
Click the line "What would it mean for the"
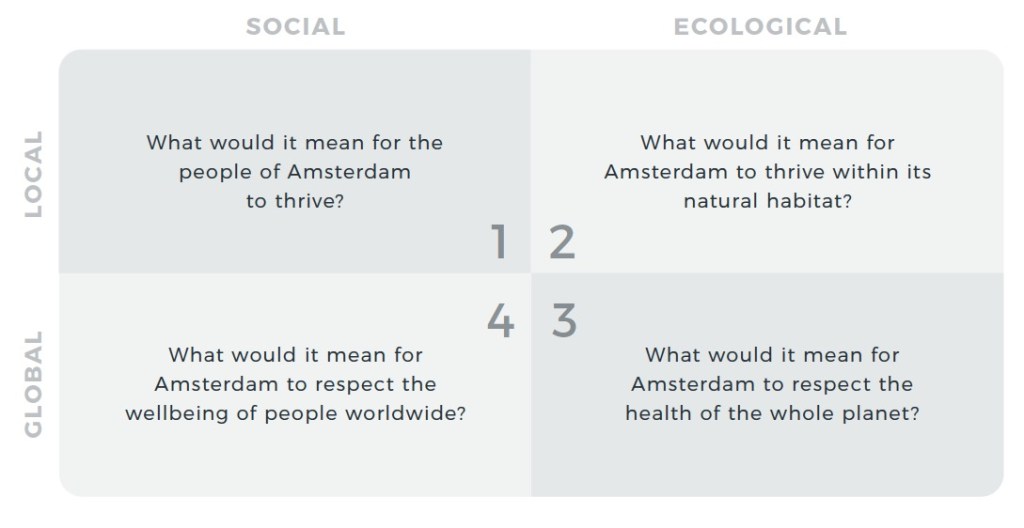point(295,142)
